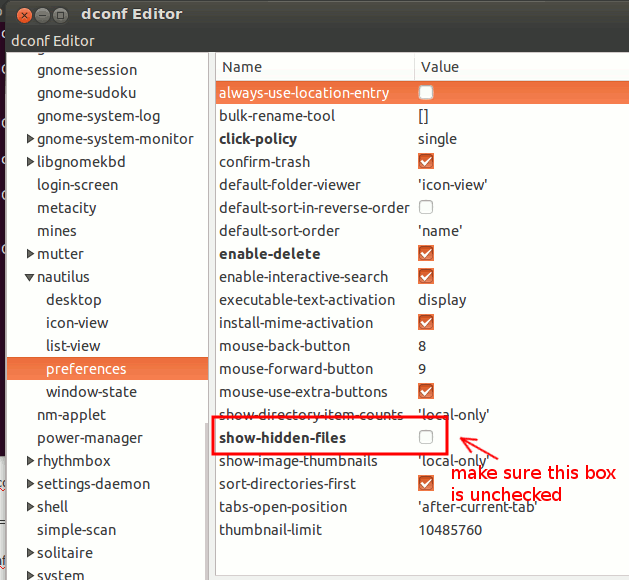The image size is (629, 580).
Task: Select nm-applet in the tree
Action: point(71,415)
